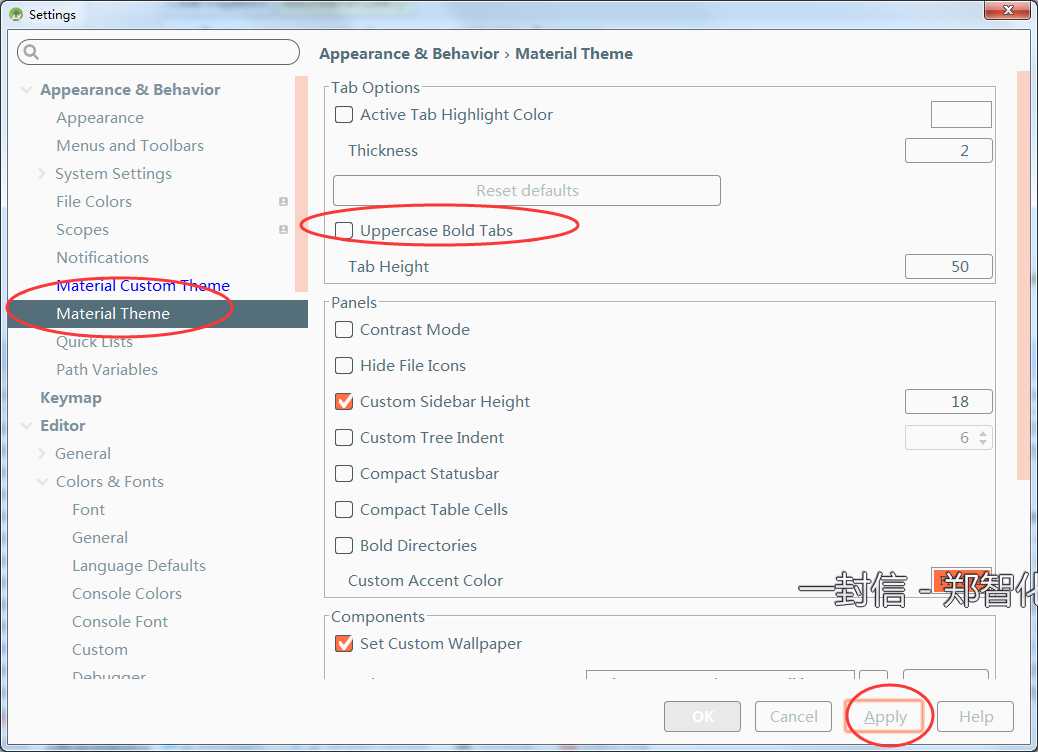Screen dimensions: 1038x752
Task: Click the search magnifier icon
Action: 31,52
